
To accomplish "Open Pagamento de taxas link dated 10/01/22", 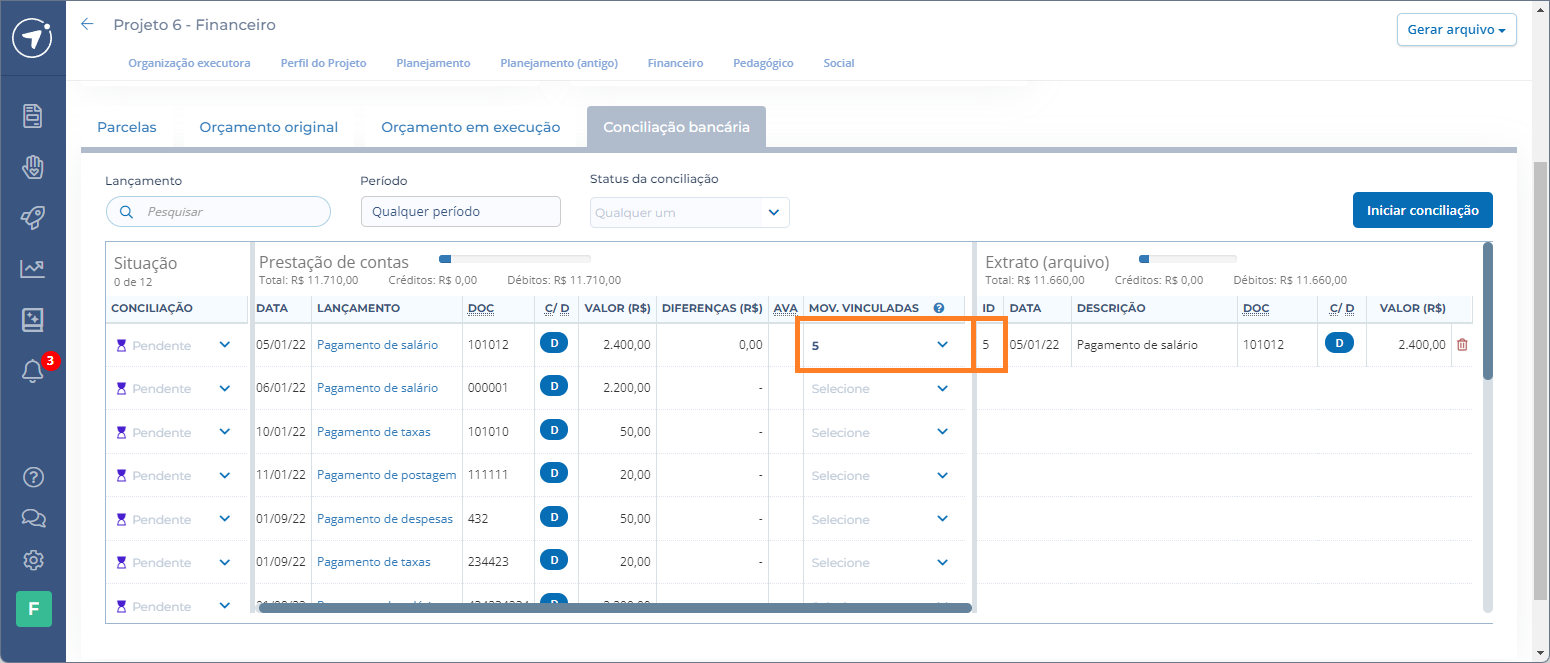I will coord(374,432).
